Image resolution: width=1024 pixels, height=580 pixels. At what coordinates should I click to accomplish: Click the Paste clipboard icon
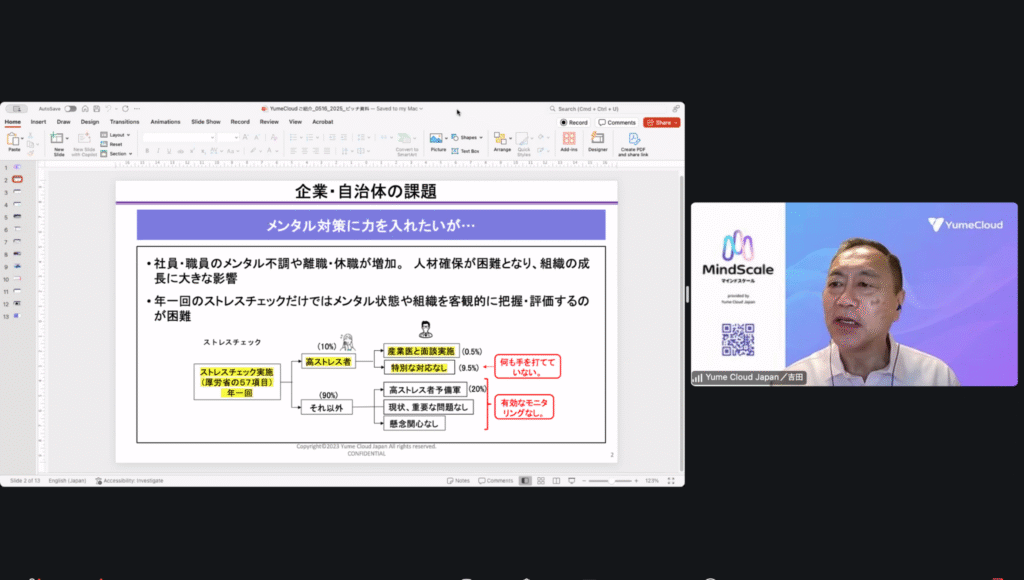pyautogui.click(x=12, y=139)
